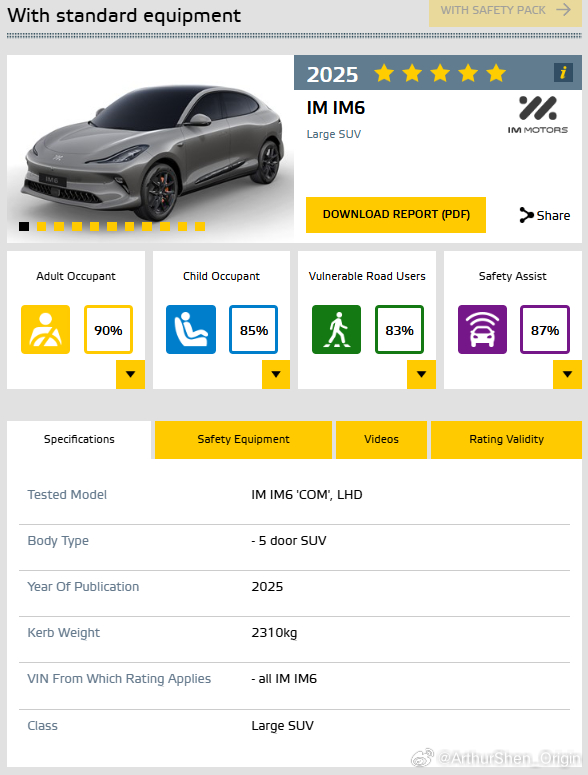This screenshot has height=775, width=588.
Task: Expand the Child Occupant details arrow
Action: pos(276,374)
